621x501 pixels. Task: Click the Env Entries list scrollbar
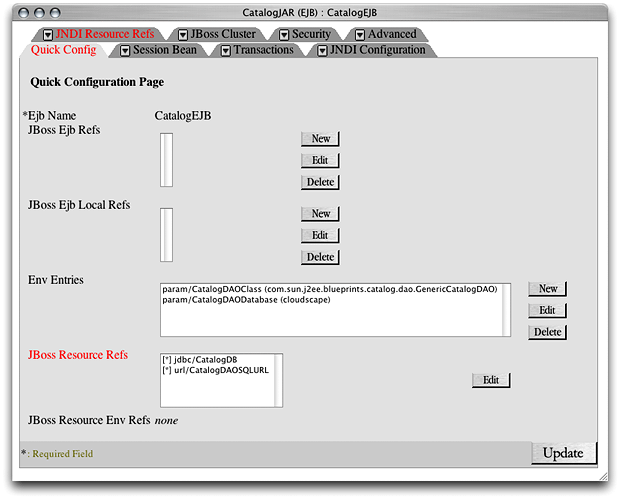[507, 310]
